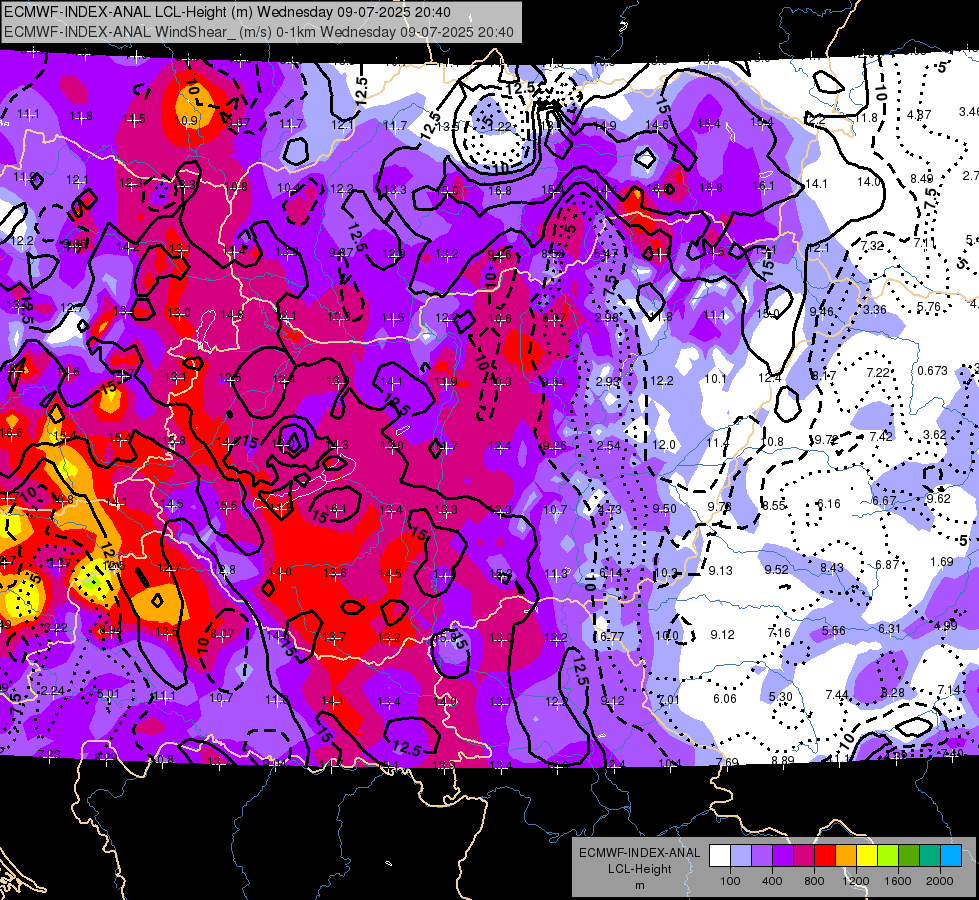979x900 pixels.
Task: Select the dark green legend color swatch
Action: coord(909,856)
